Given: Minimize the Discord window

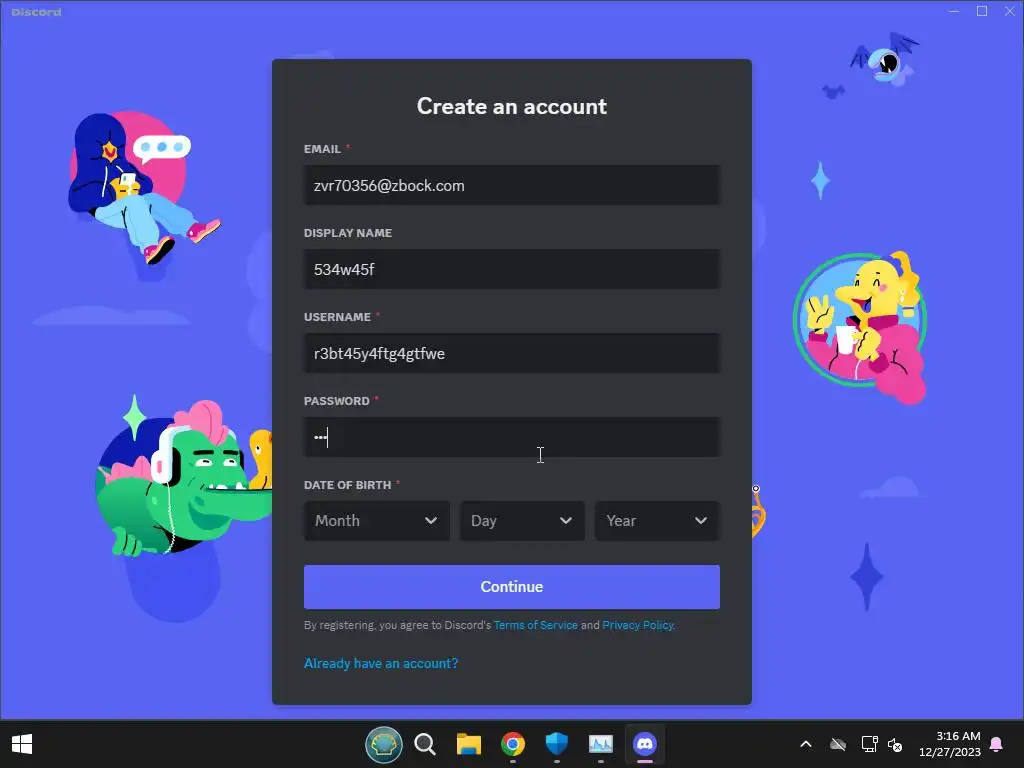Looking at the screenshot, I should pyautogui.click(x=954, y=11).
